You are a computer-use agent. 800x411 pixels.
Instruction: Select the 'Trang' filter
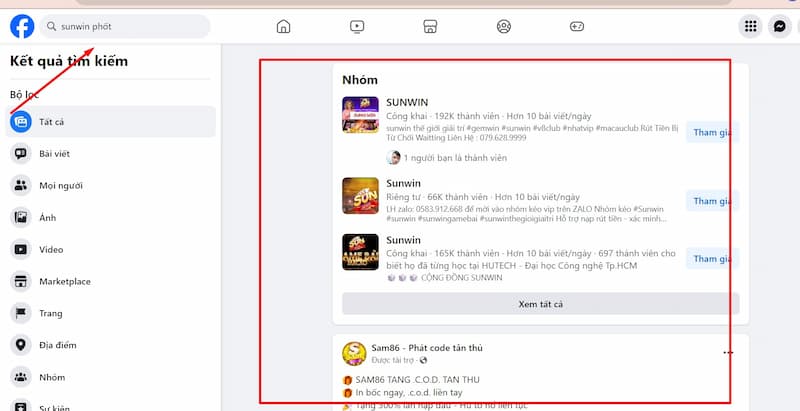(x=111, y=313)
